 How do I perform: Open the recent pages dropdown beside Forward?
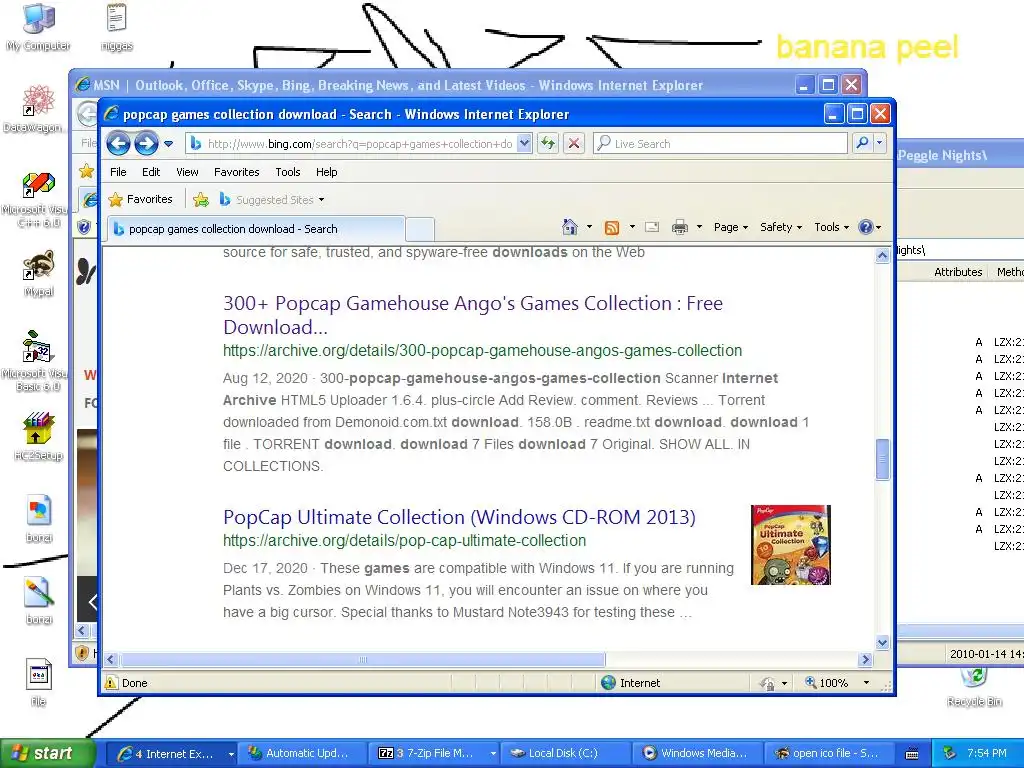click(x=168, y=144)
